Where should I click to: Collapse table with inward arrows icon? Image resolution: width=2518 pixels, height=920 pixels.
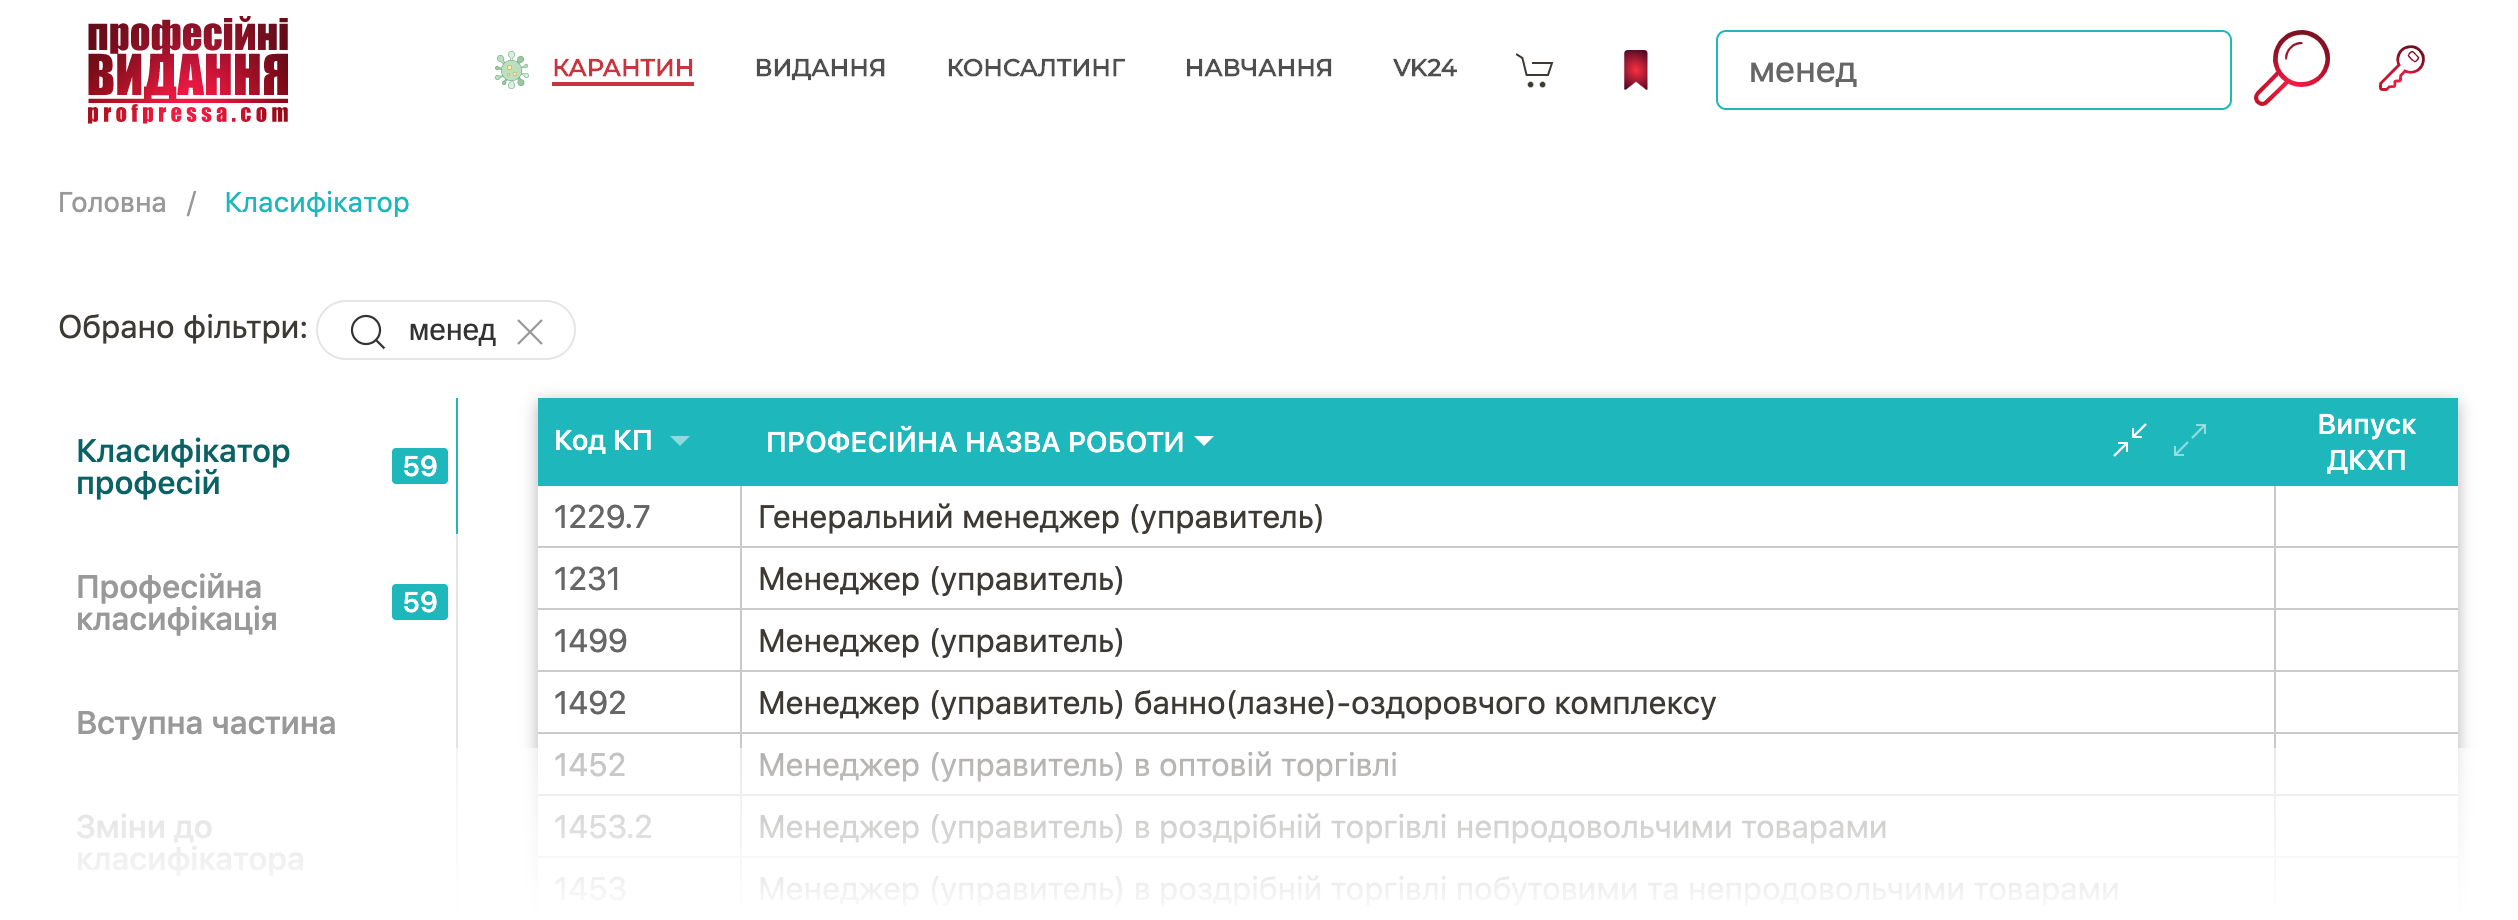pyautogui.click(x=2129, y=440)
